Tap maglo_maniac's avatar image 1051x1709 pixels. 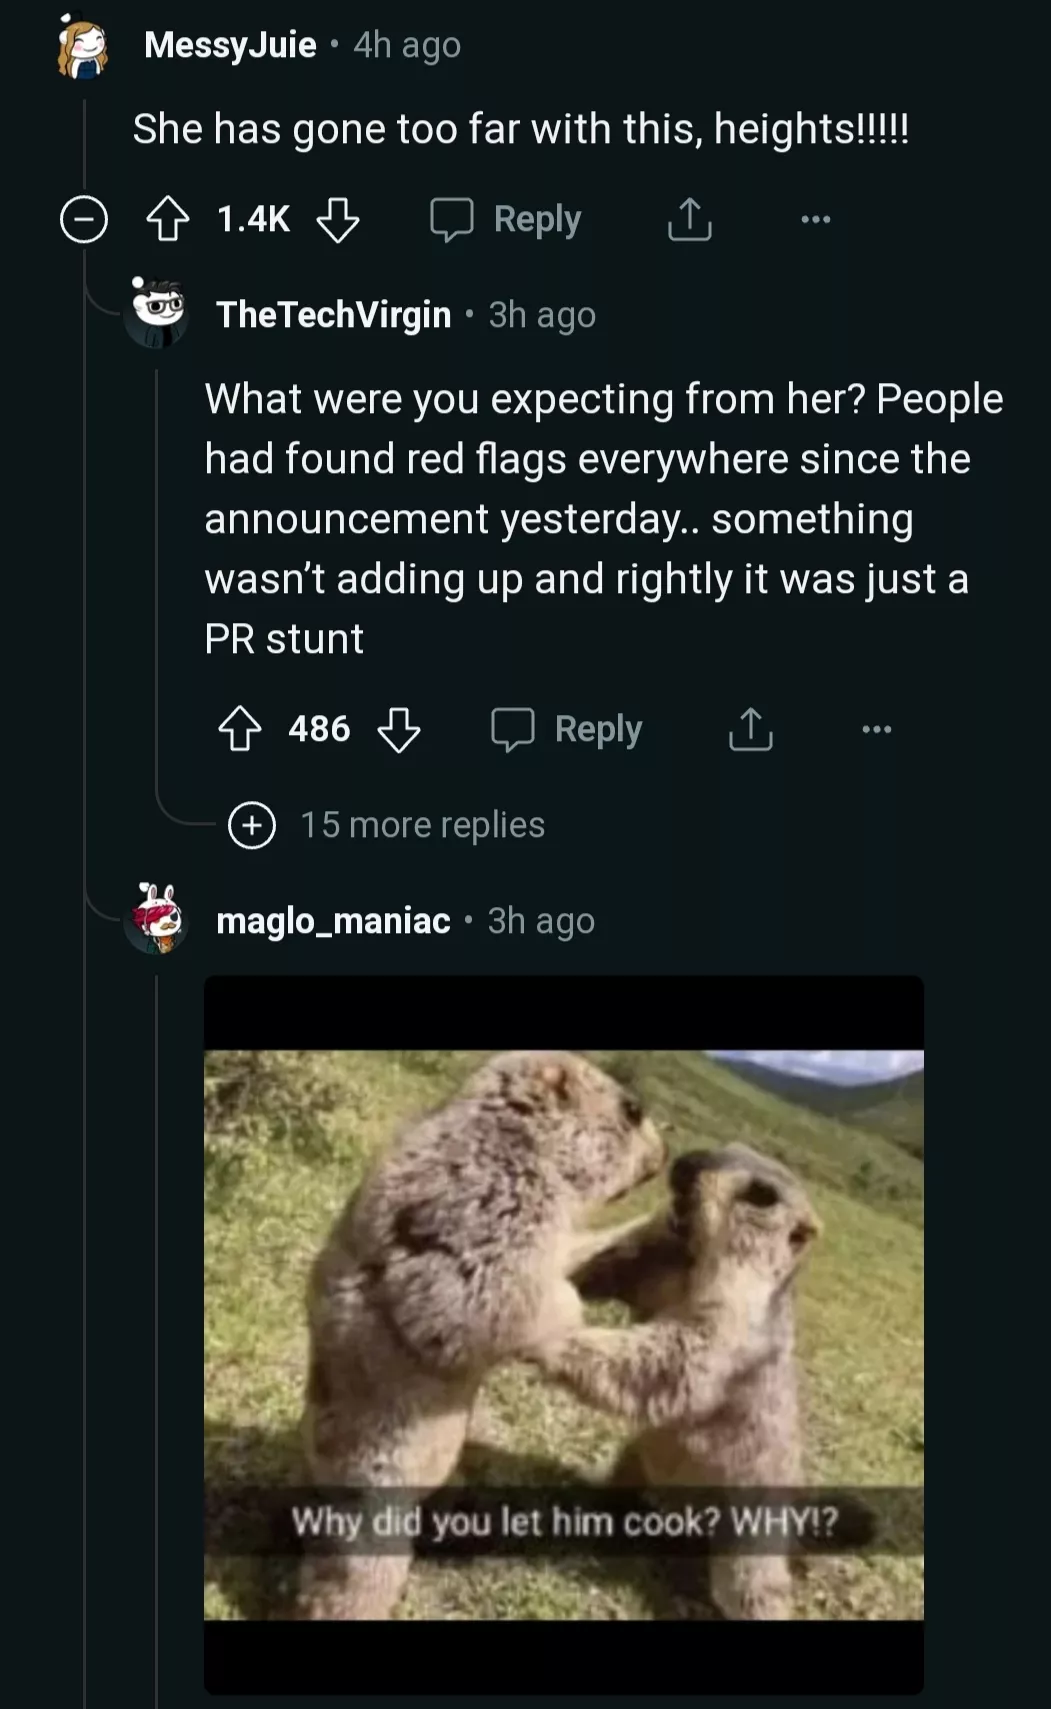coord(158,918)
